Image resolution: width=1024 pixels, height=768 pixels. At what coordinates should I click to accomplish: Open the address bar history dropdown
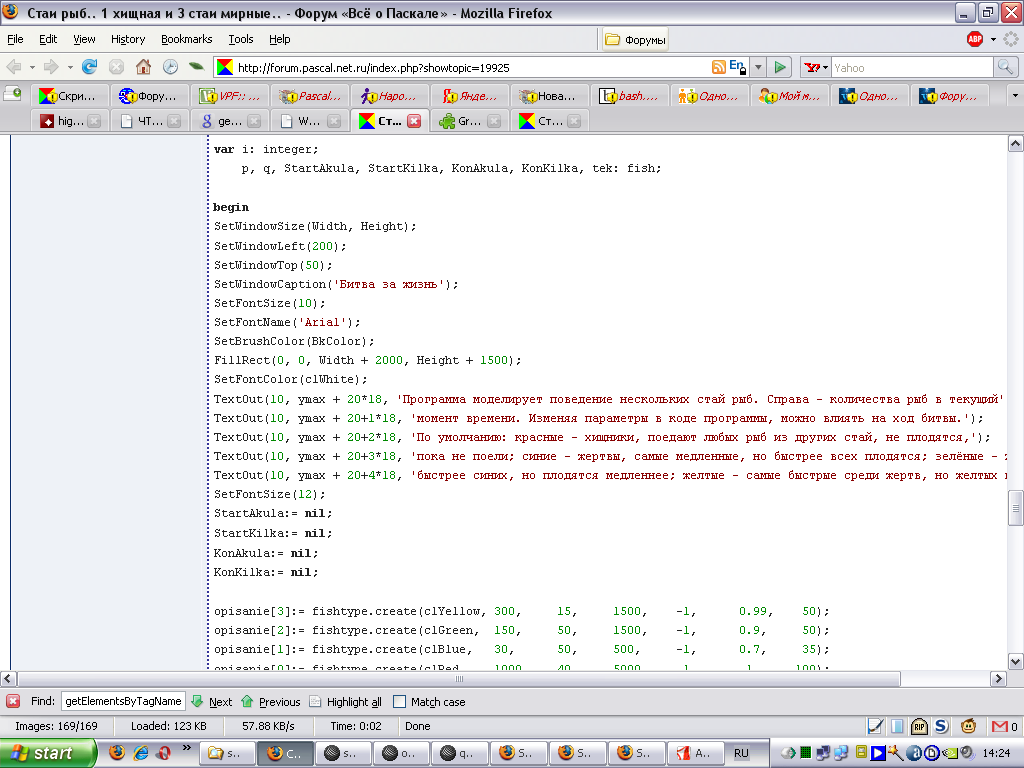pos(758,67)
